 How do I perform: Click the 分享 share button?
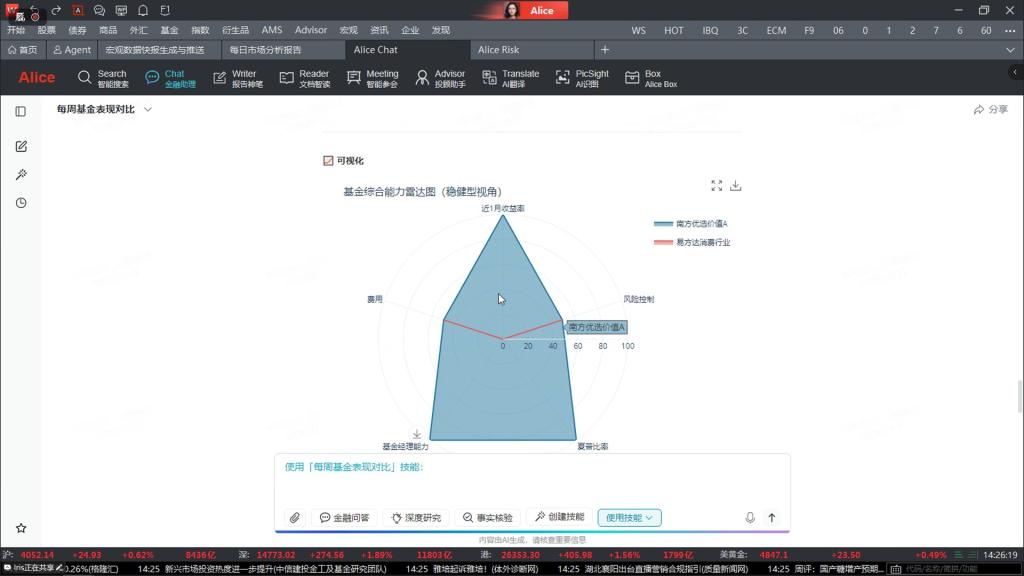point(990,110)
